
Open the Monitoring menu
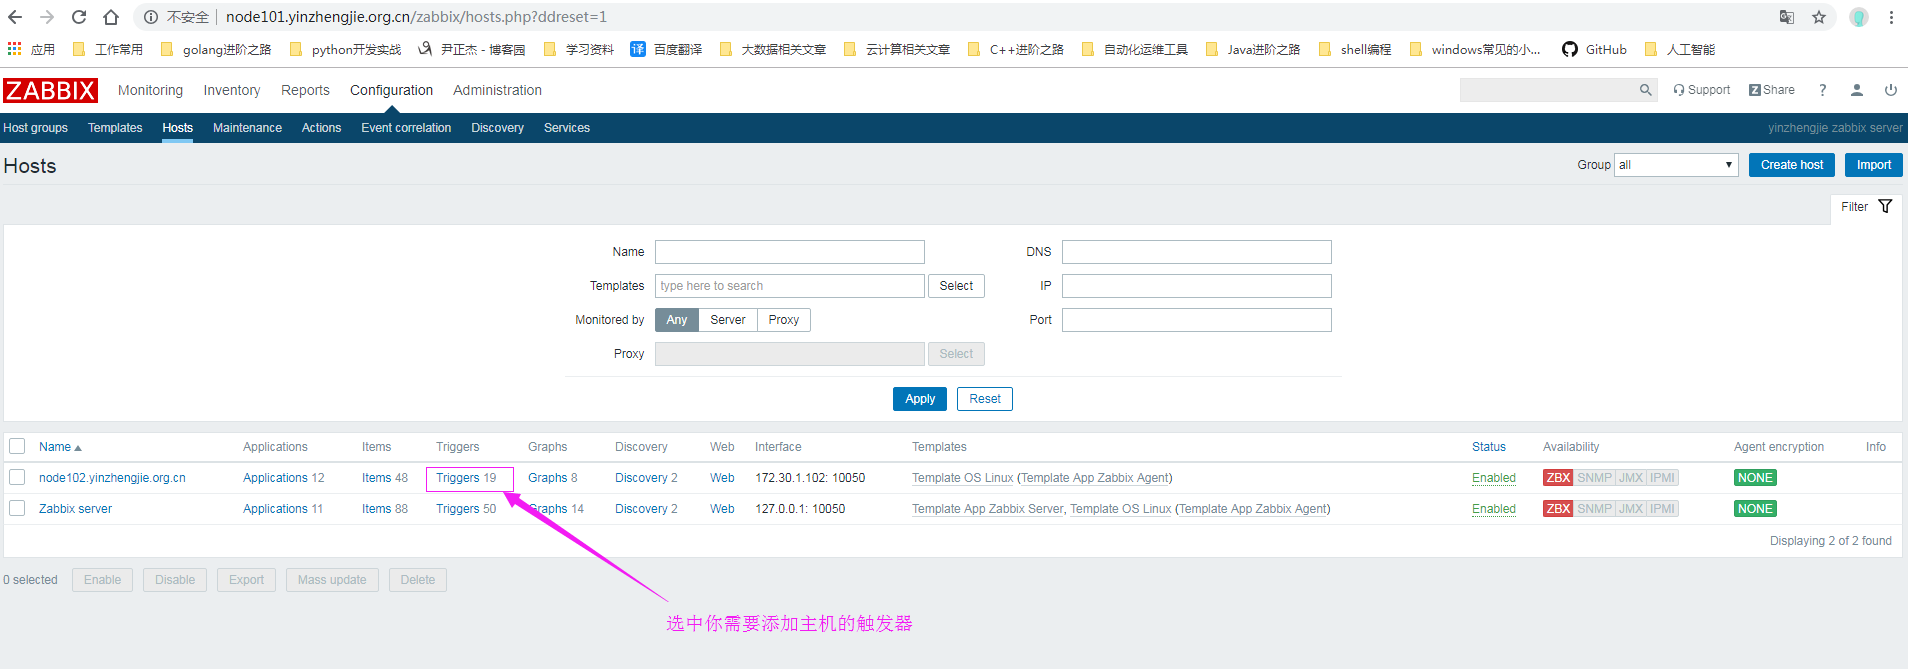pyautogui.click(x=150, y=90)
